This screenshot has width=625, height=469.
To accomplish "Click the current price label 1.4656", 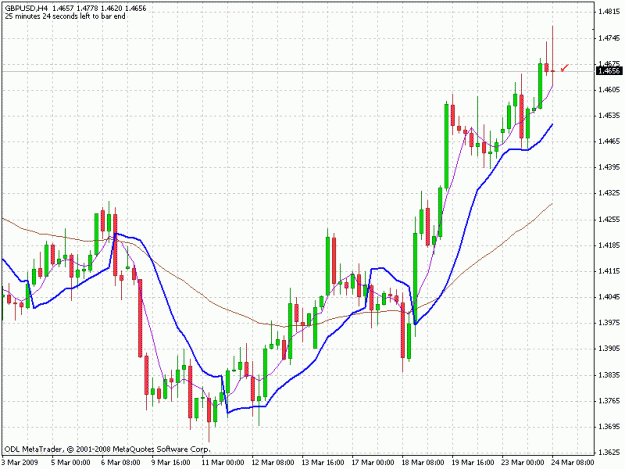I will pos(609,71).
